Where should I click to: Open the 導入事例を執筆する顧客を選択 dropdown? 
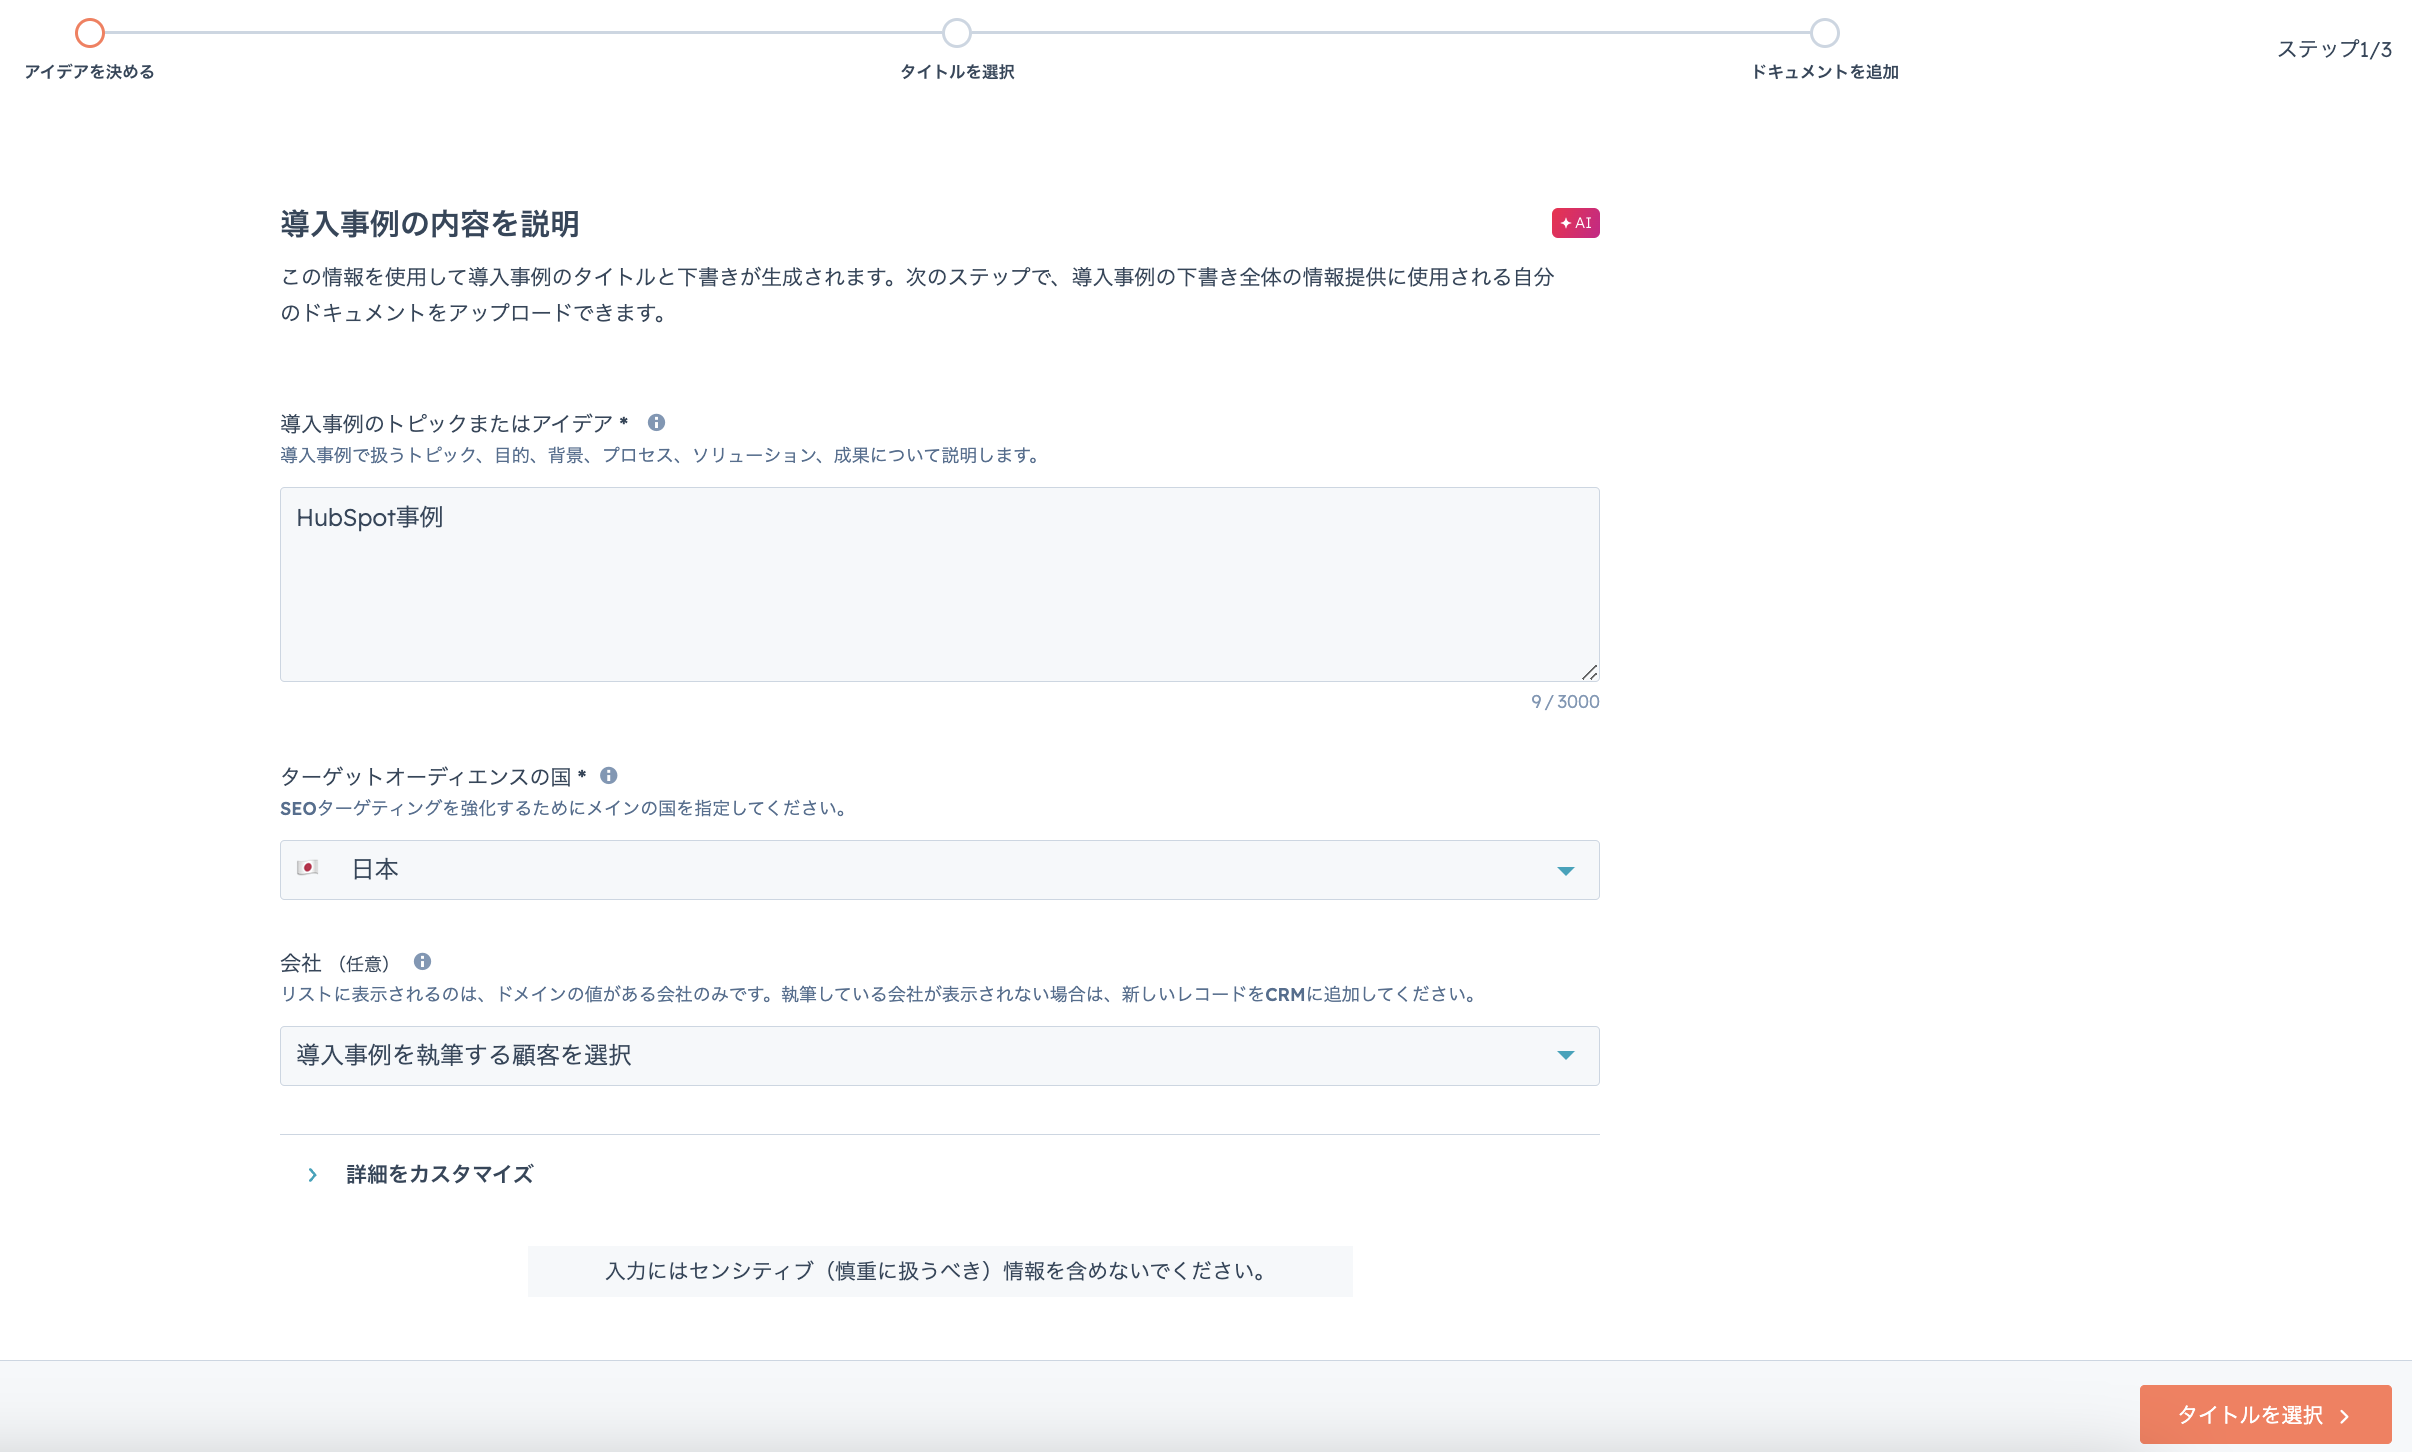click(x=940, y=1056)
